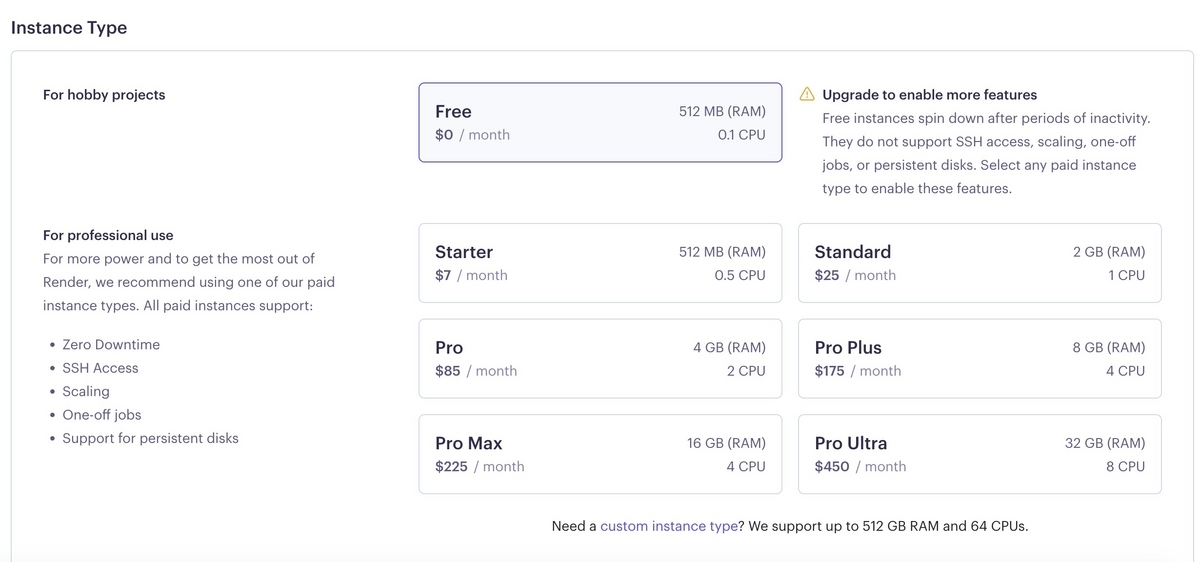Click the 'For hobby projects' label
Viewport: 1200px width, 562px height.
pyautogui.click(x=104, y=95)
